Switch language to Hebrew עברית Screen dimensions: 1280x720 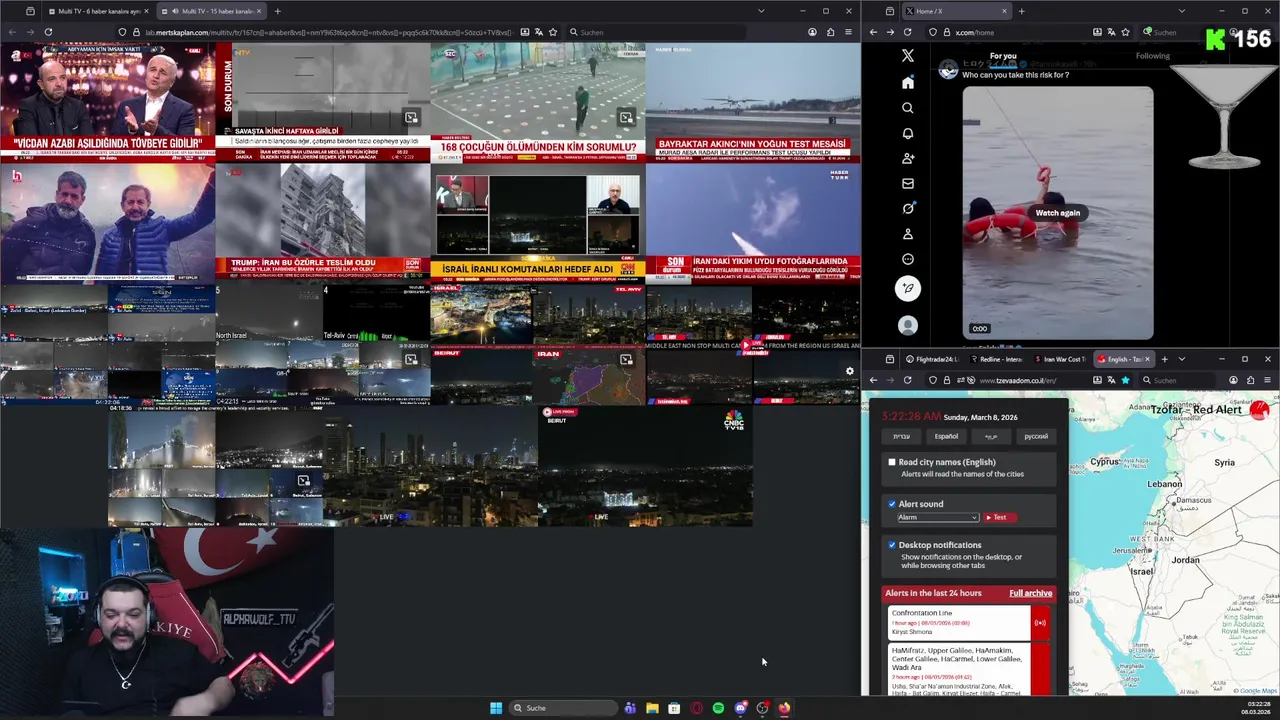pos(901,436)
